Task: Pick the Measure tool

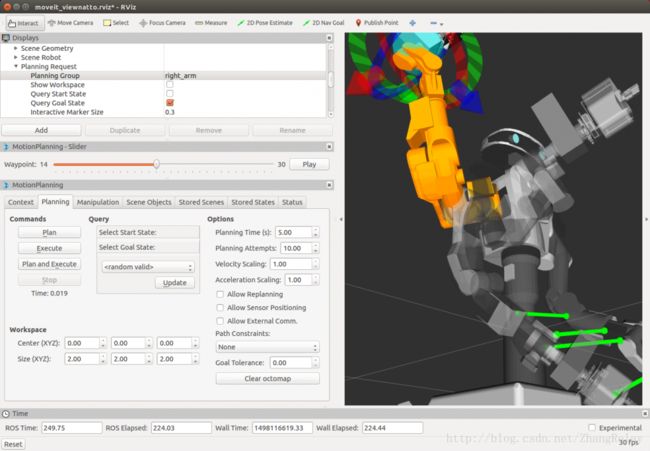Action: (213, 21)
